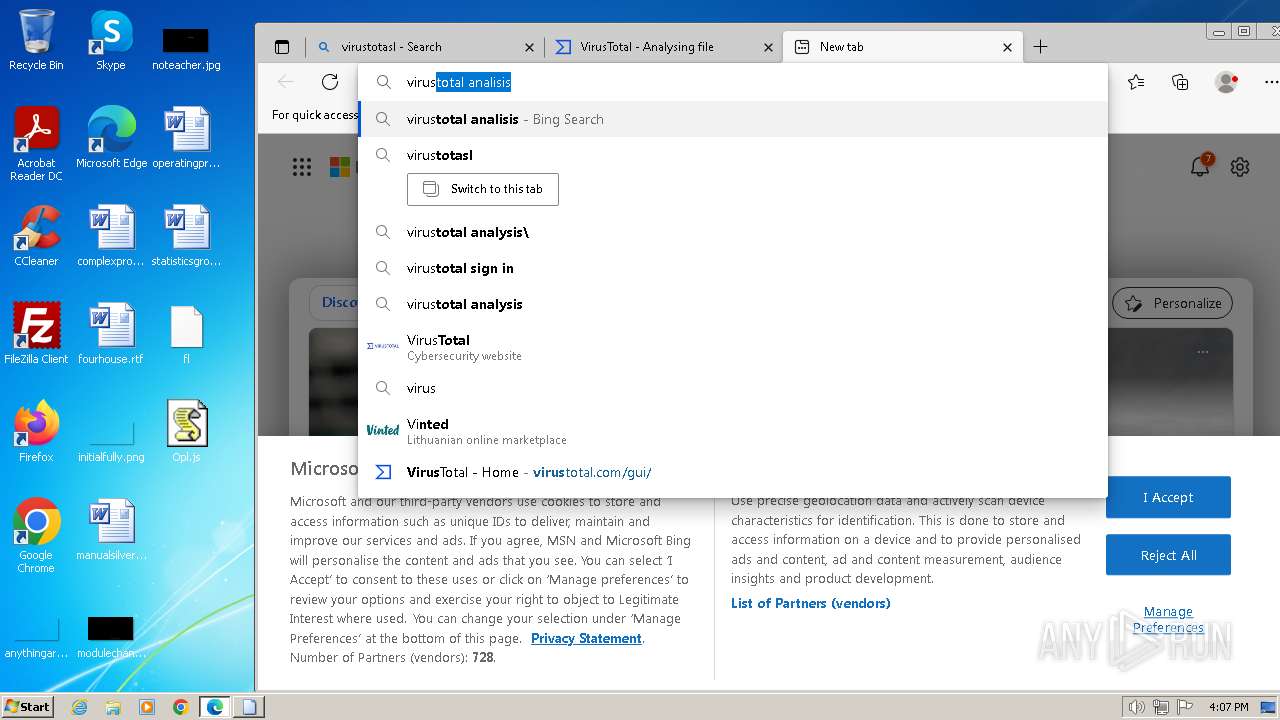Open Edge tab actions menu icon
This screenshot has height=720, width=1280.
pyautogui.click(x=282, y=47)
